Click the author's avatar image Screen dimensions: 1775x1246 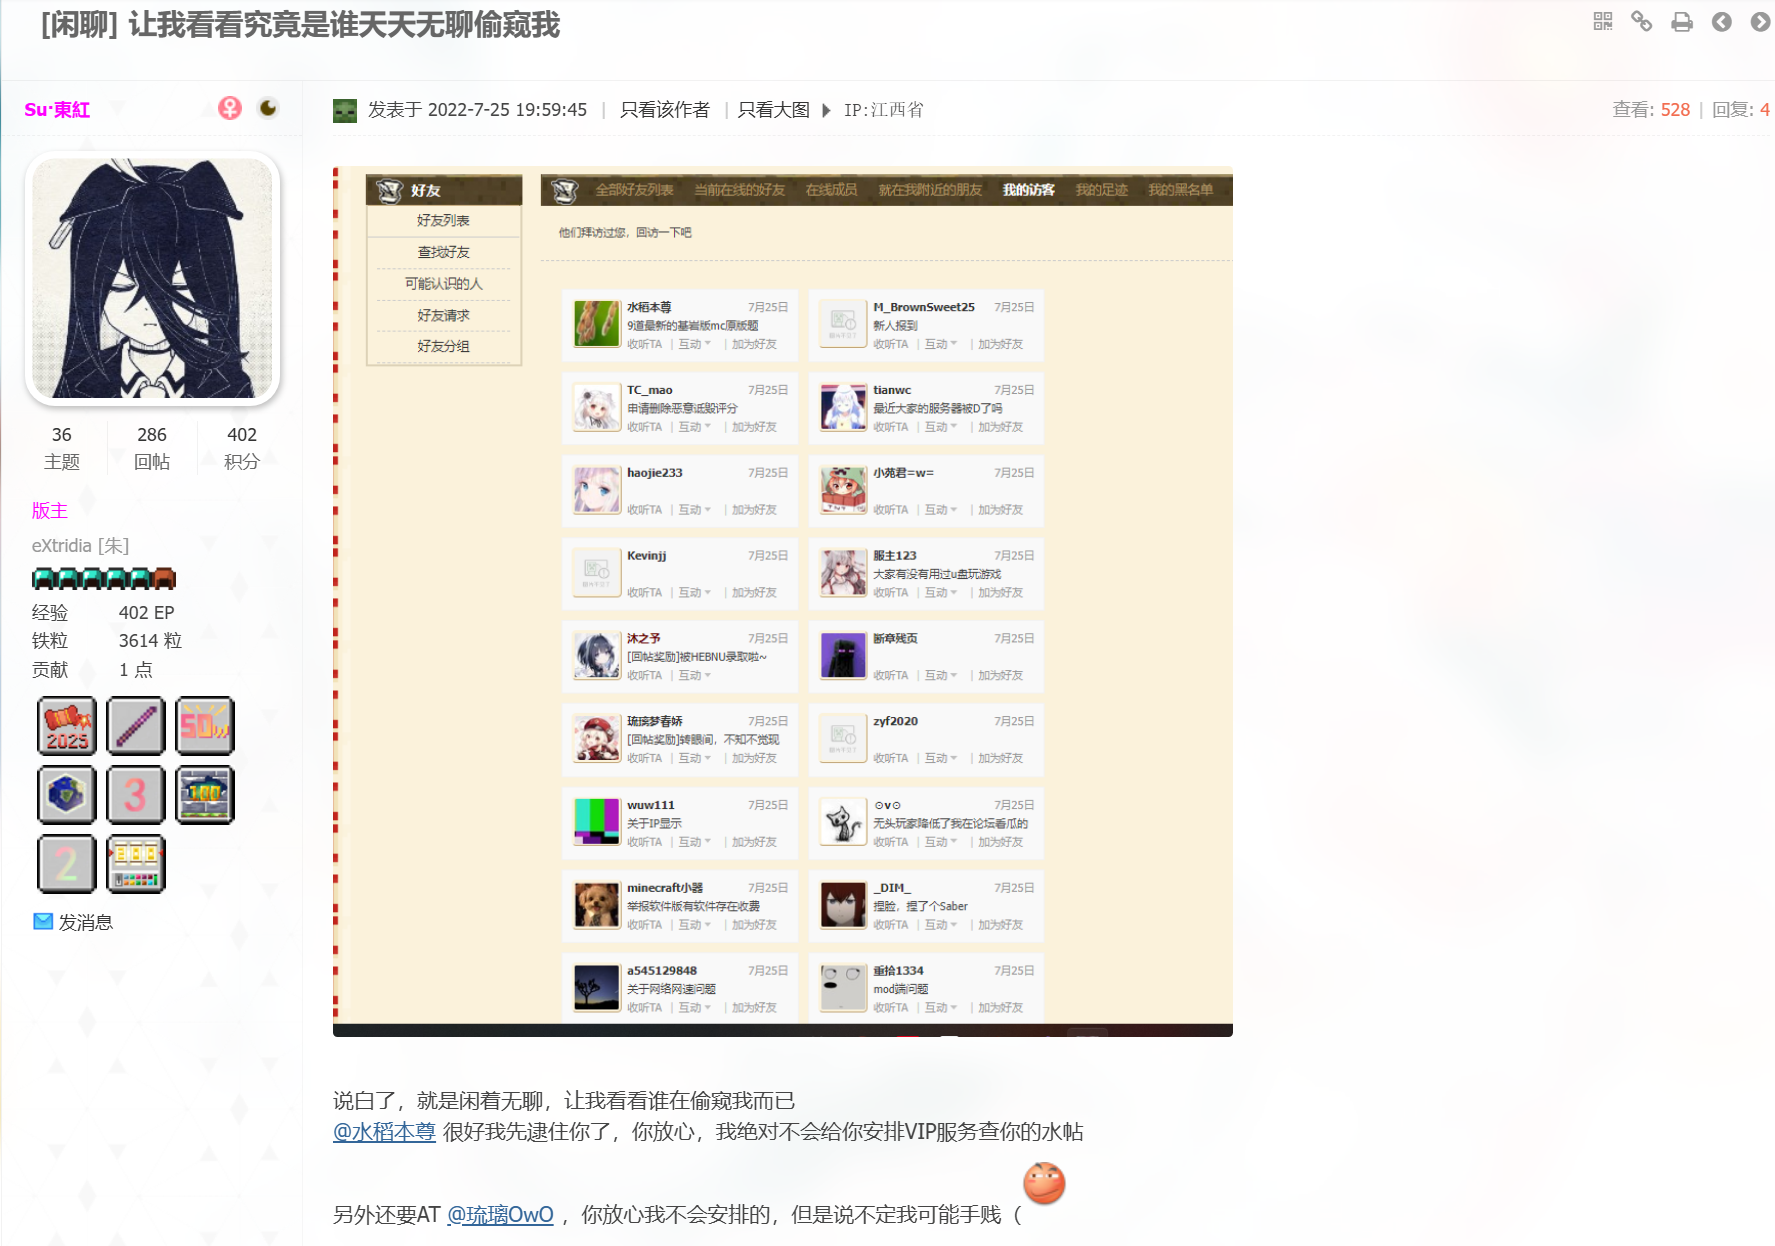point(152,278)
